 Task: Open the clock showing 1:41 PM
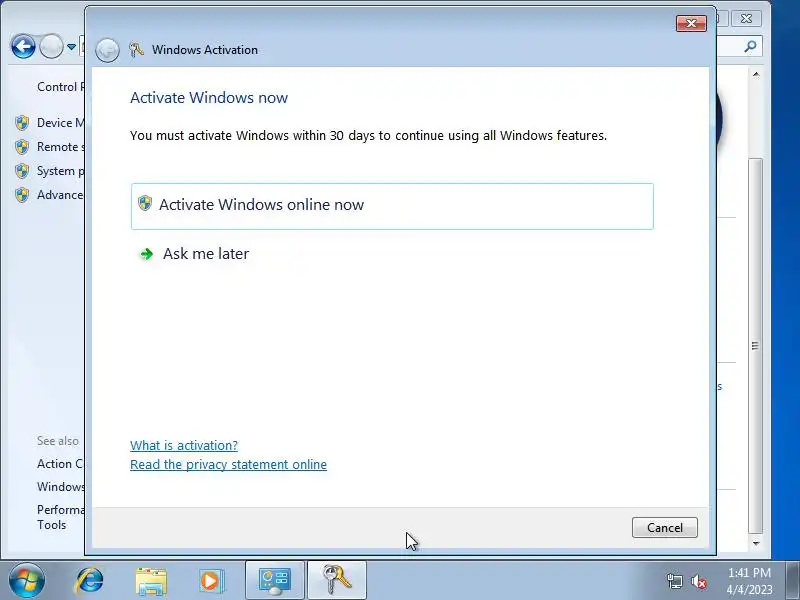tap(749, 581)
